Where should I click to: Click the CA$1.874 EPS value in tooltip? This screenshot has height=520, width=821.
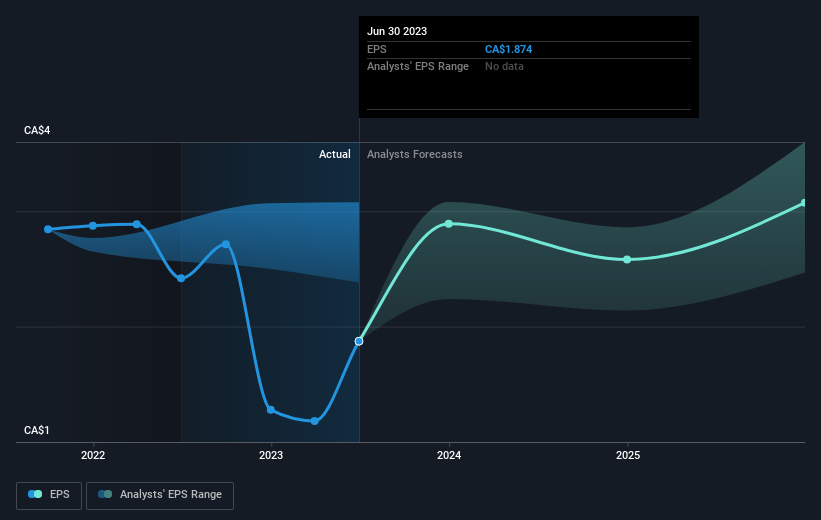pos(508,49)
